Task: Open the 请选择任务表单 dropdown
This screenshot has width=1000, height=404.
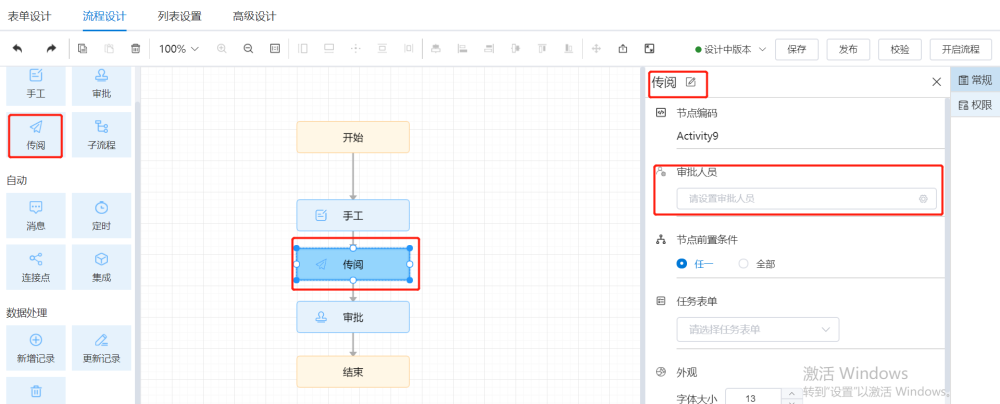Action: pyautogui.click(x=757, y=329)
